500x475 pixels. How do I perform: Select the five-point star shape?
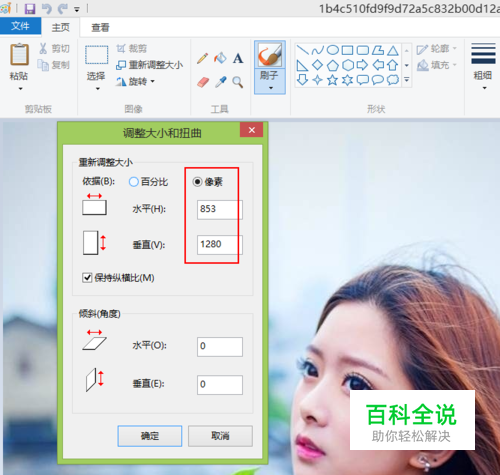coord(332,80)
